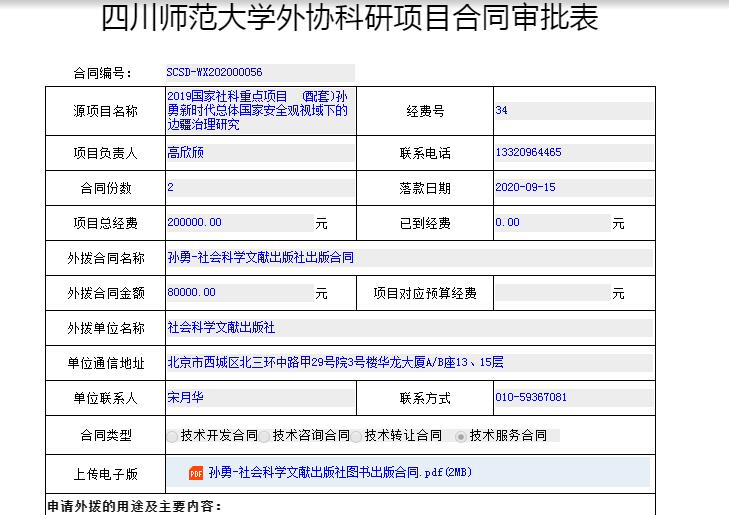Click the 单位通信地址 field
This screenshot has width=729, height=515.
(410, 363)
